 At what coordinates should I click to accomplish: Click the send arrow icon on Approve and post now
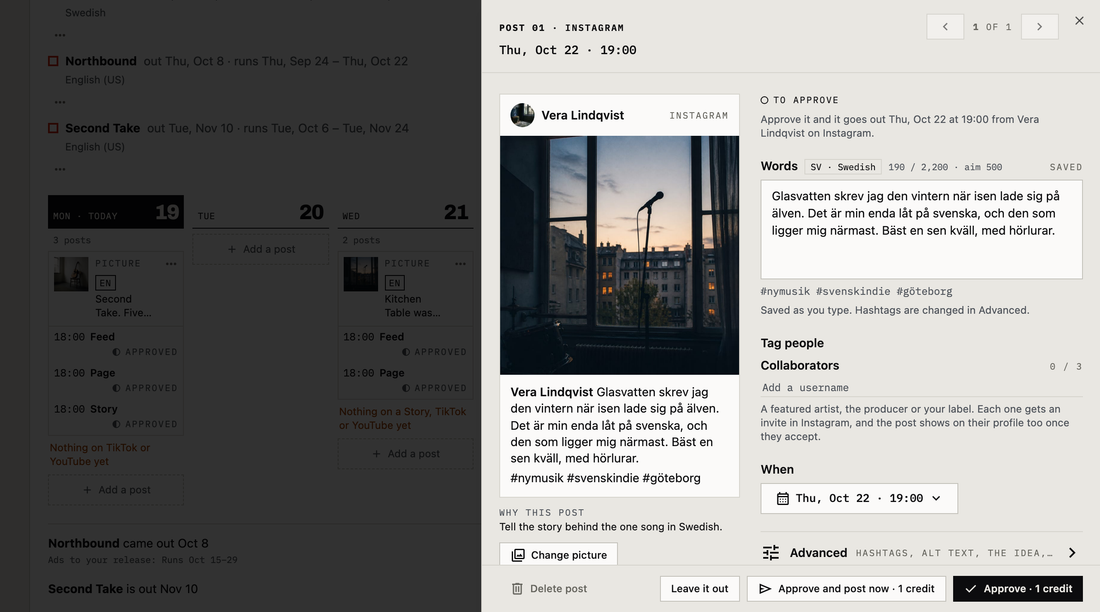coord(765,589)
